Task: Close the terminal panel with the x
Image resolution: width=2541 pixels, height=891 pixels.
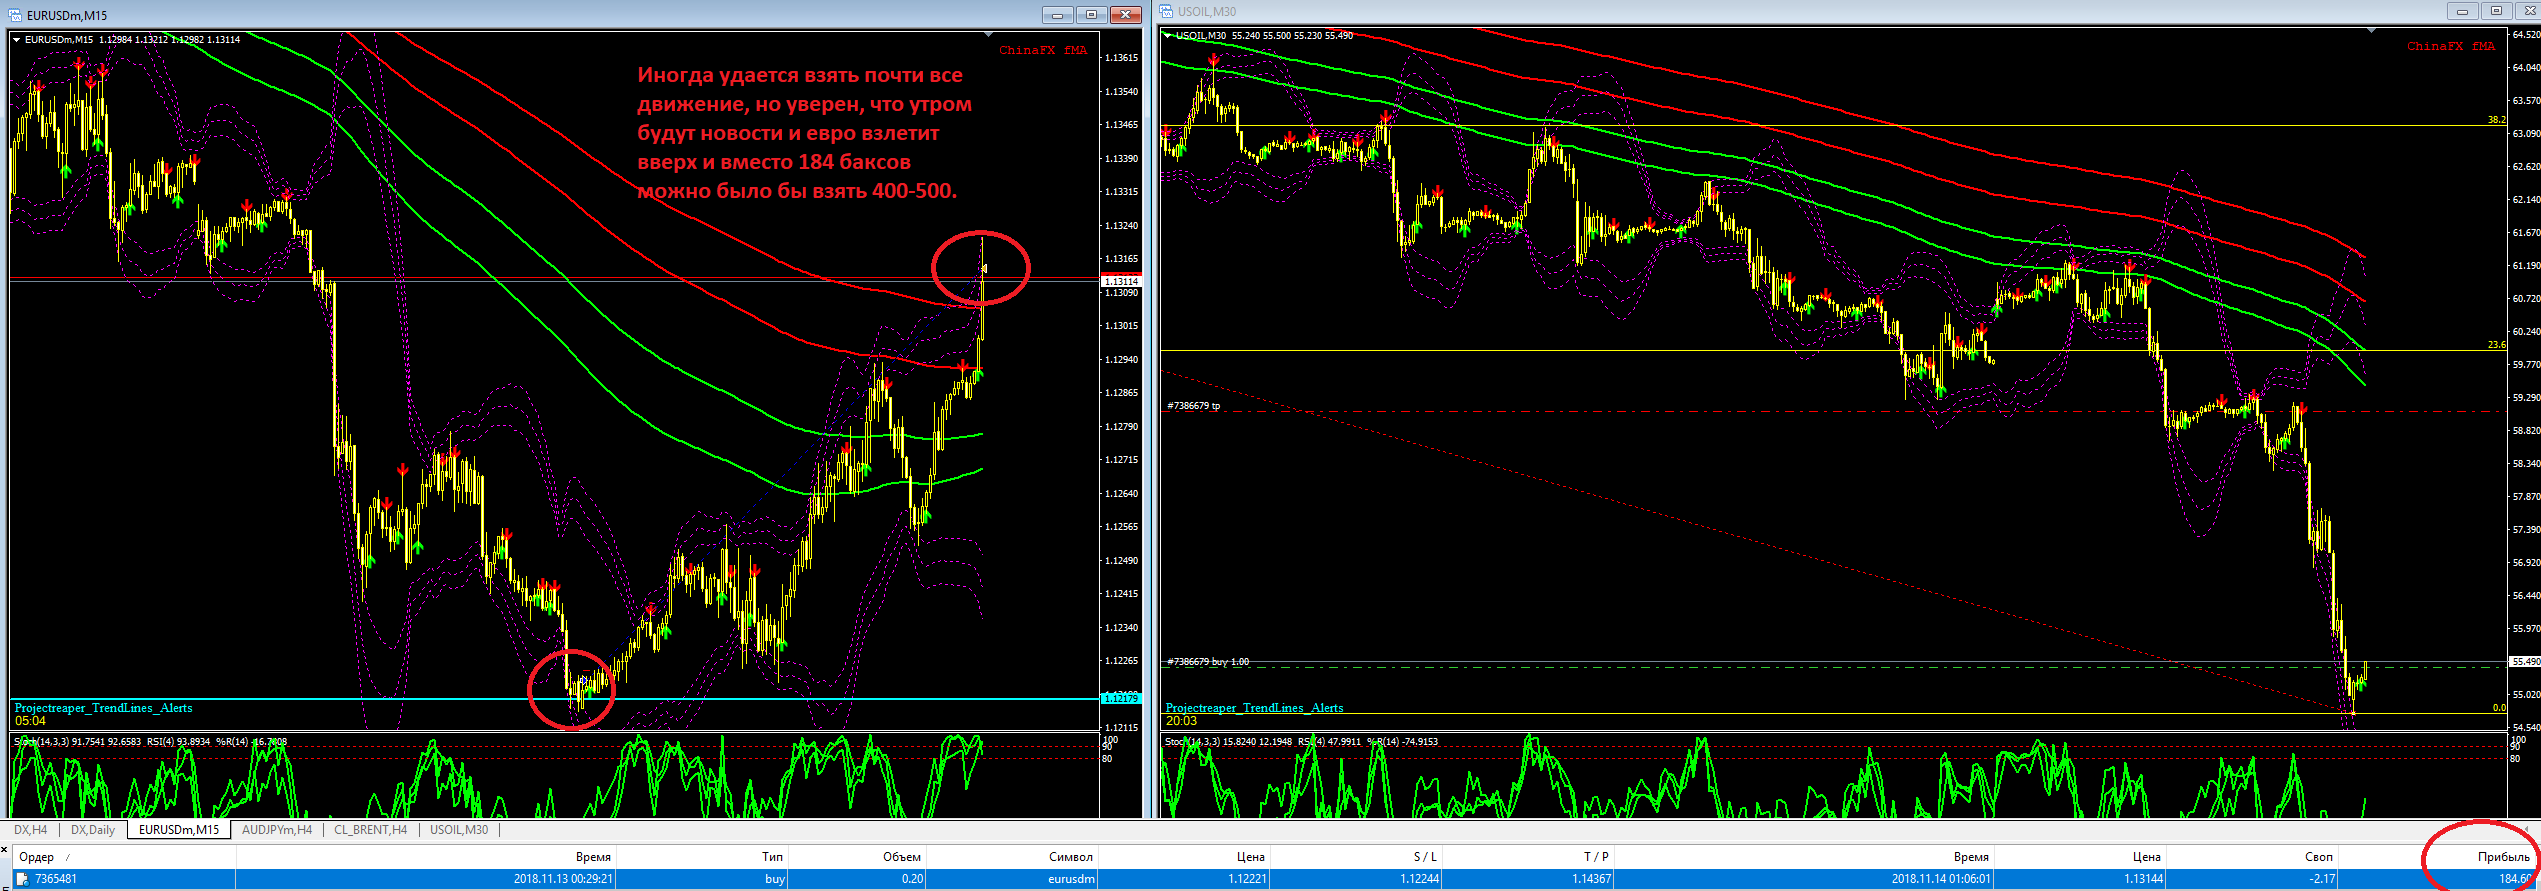Action: pyautogui.click(x=4, y=850)
